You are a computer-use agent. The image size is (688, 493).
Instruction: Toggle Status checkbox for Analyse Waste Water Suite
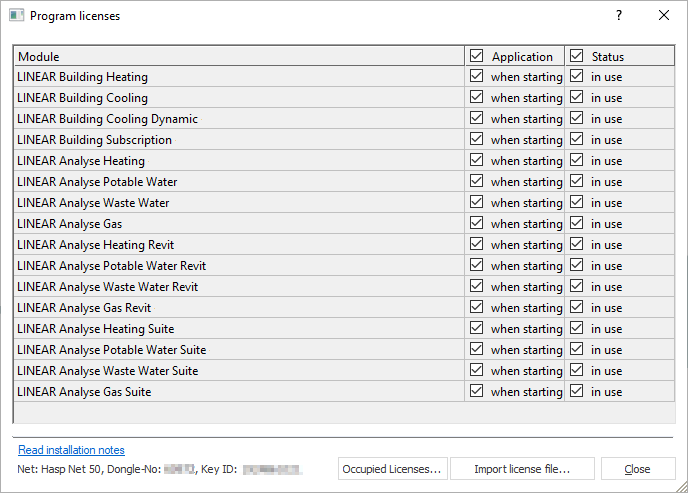coord(577,371)
